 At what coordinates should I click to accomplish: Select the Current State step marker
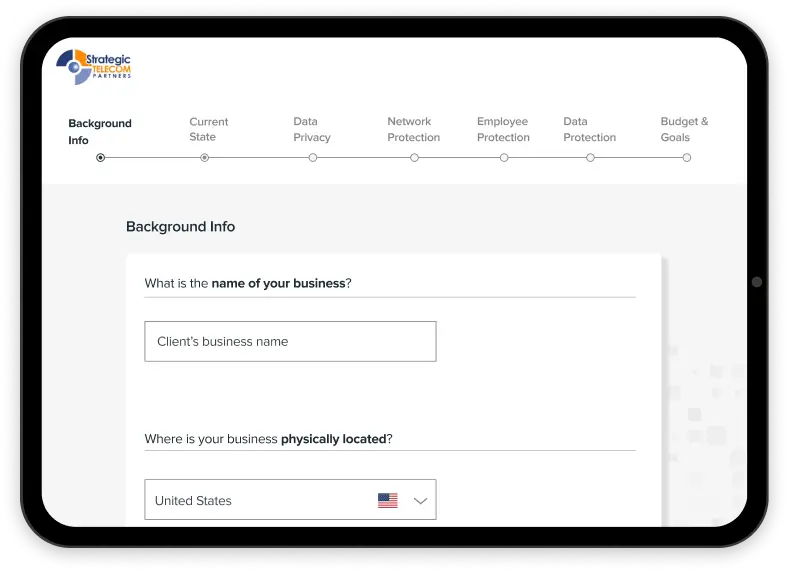tap(205, 157)
